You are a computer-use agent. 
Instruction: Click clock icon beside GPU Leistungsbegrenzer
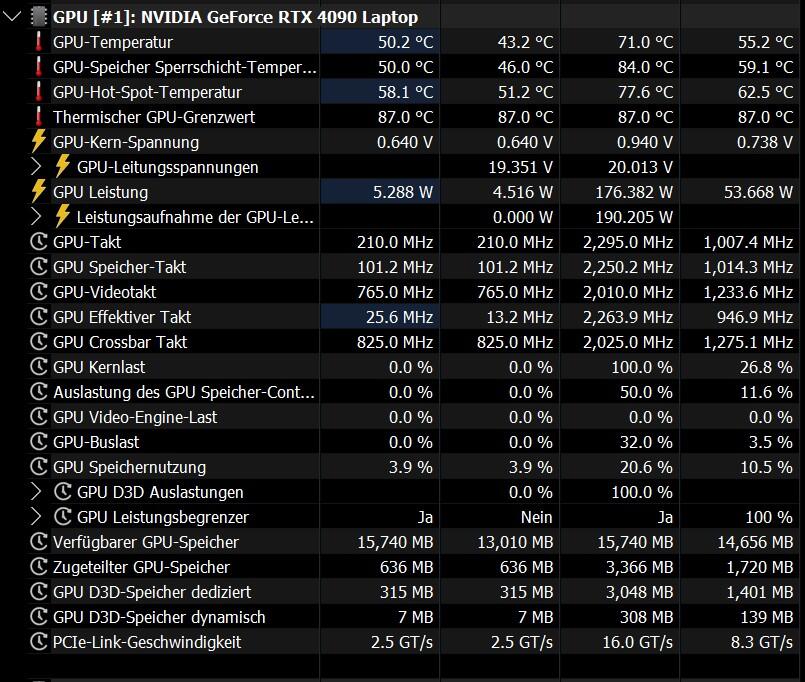click(x=63, y=517)
